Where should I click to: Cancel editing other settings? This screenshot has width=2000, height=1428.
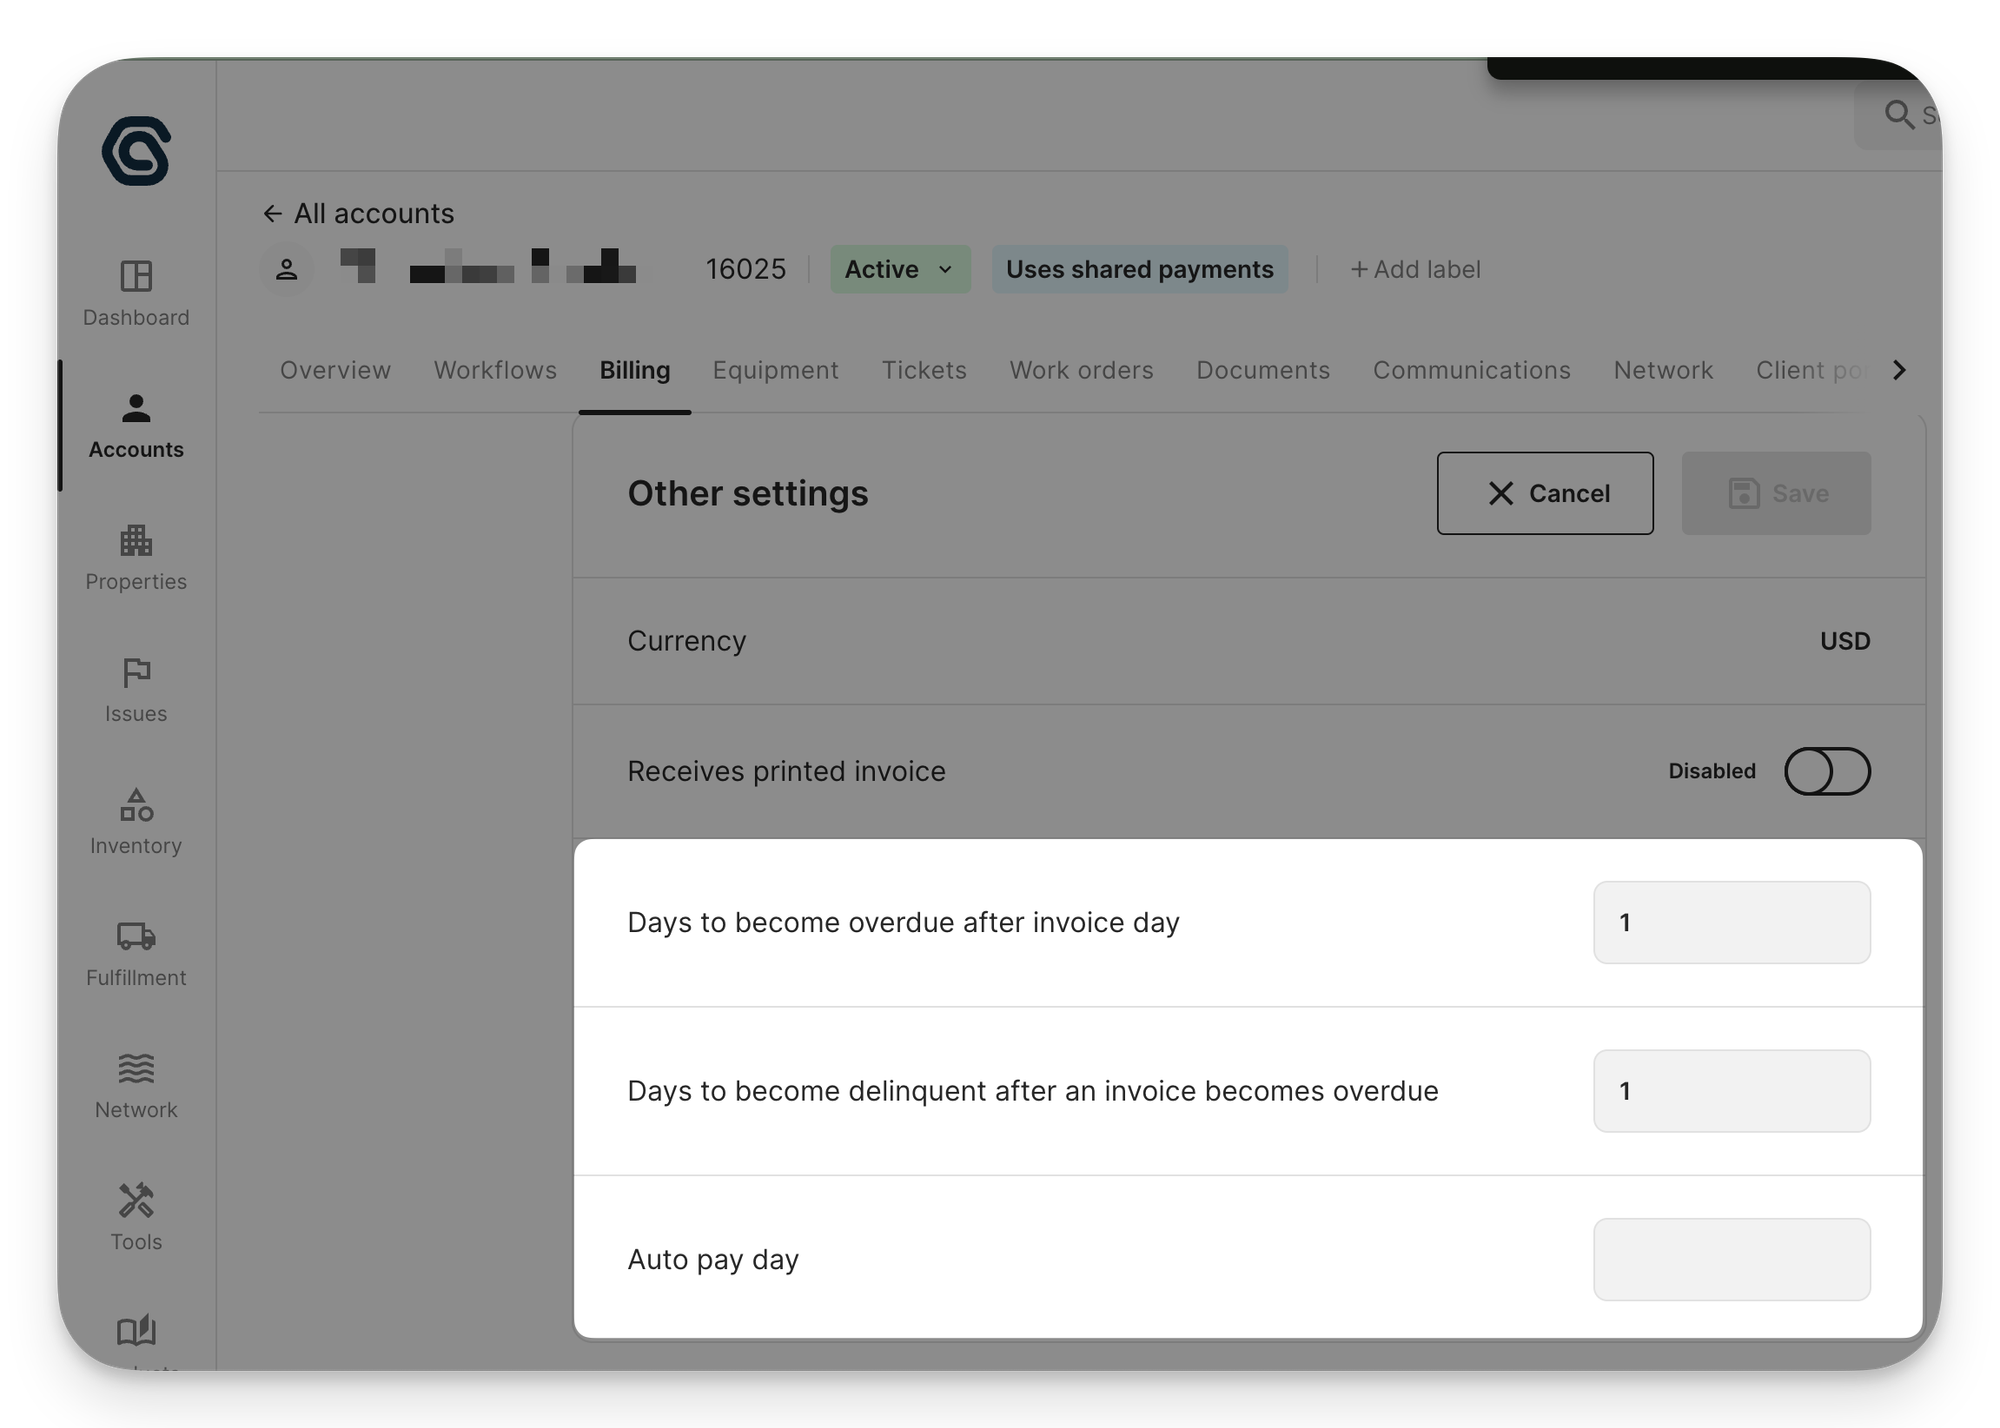[x=1544, y=493]
